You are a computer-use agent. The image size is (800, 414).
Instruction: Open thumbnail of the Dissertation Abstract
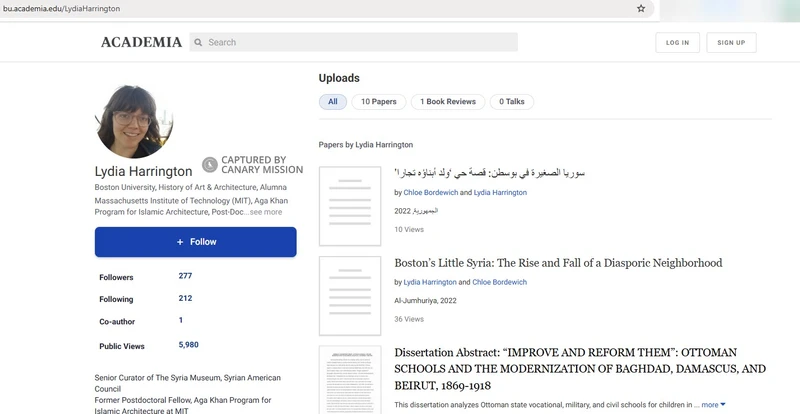(350, 380)
